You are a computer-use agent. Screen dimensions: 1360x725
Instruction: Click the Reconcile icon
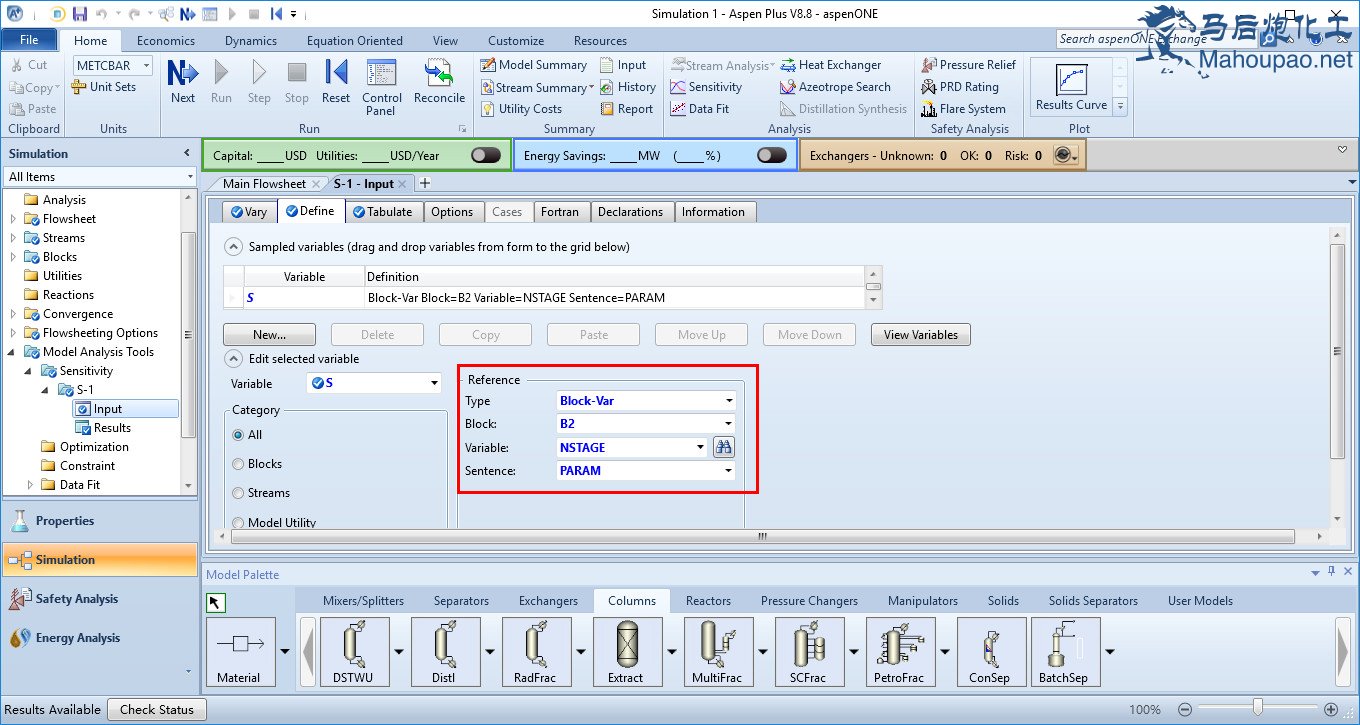point(439,82)
